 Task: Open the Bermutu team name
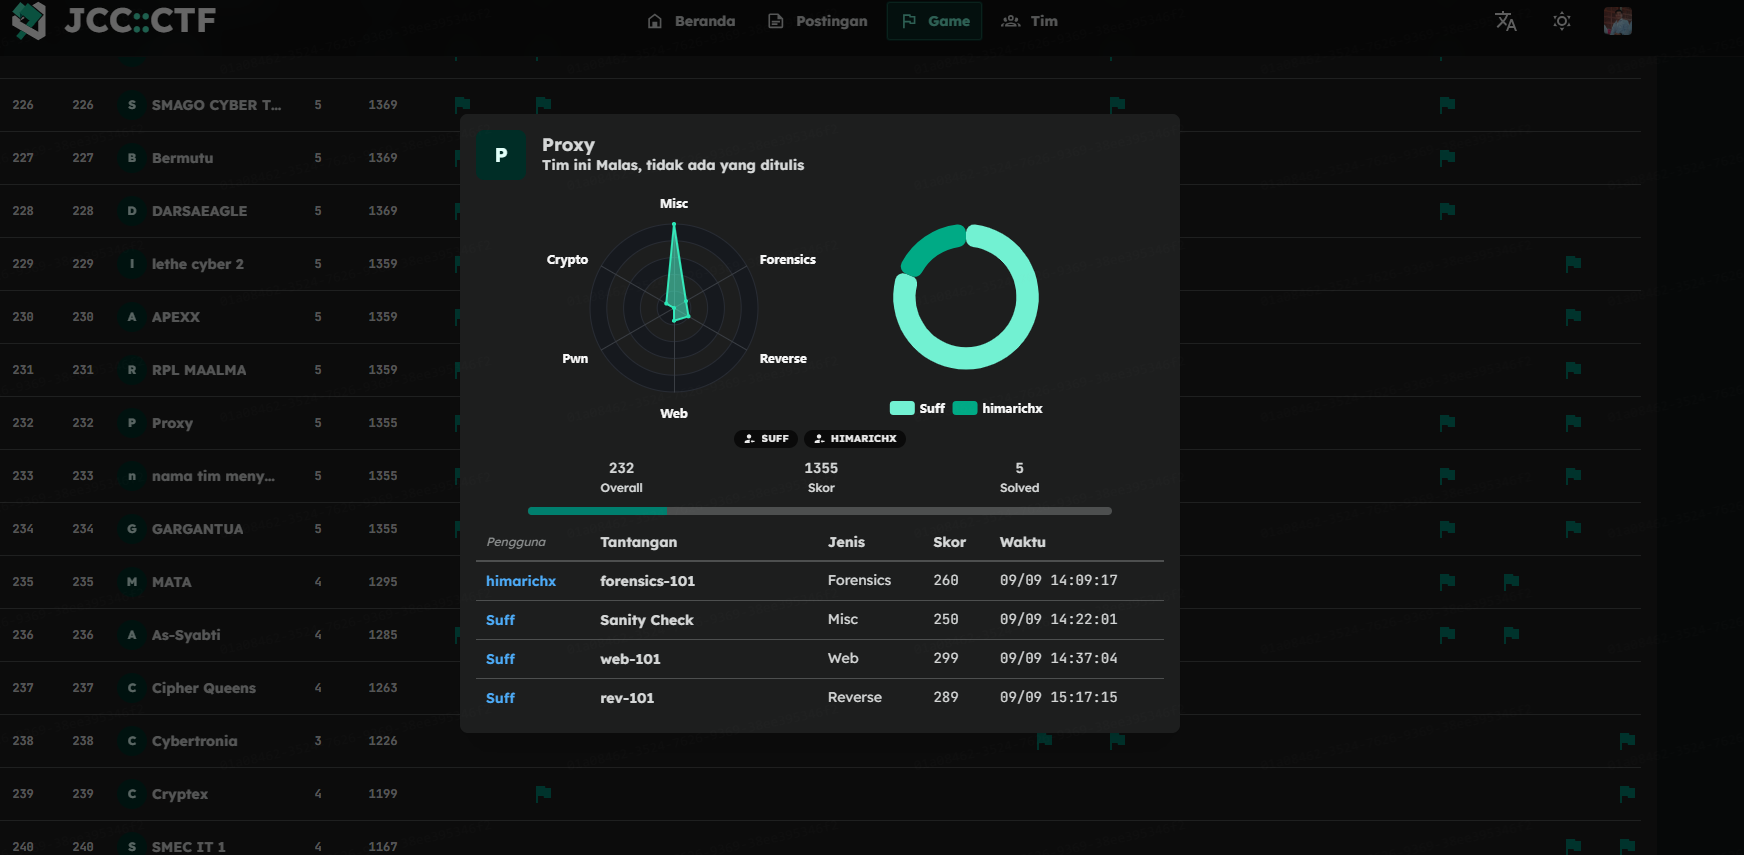pyautogui.click(x=182, y=158)
